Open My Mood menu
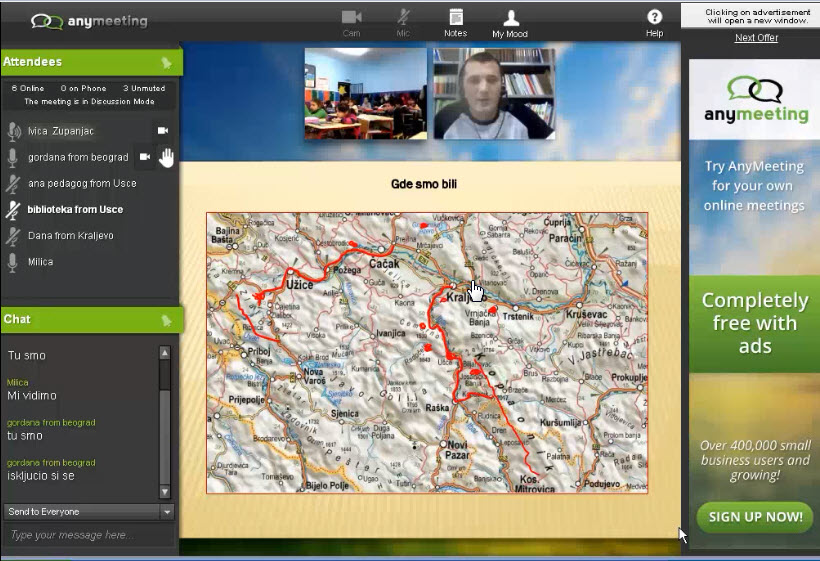 pos(510,21)
